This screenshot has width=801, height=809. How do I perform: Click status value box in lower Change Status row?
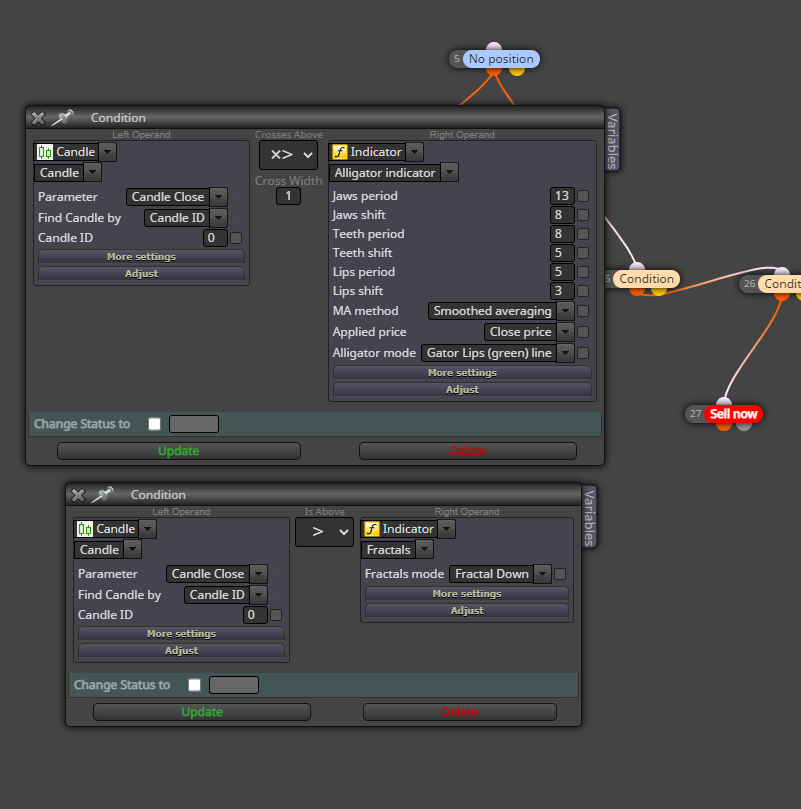pyautogui.click(x=234, y=685)
